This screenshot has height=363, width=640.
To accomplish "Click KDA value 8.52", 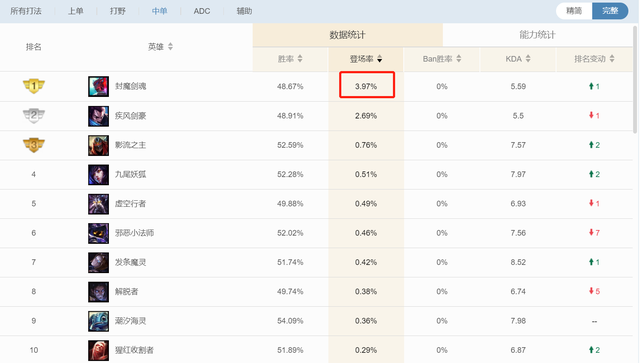I will point(518,262).
